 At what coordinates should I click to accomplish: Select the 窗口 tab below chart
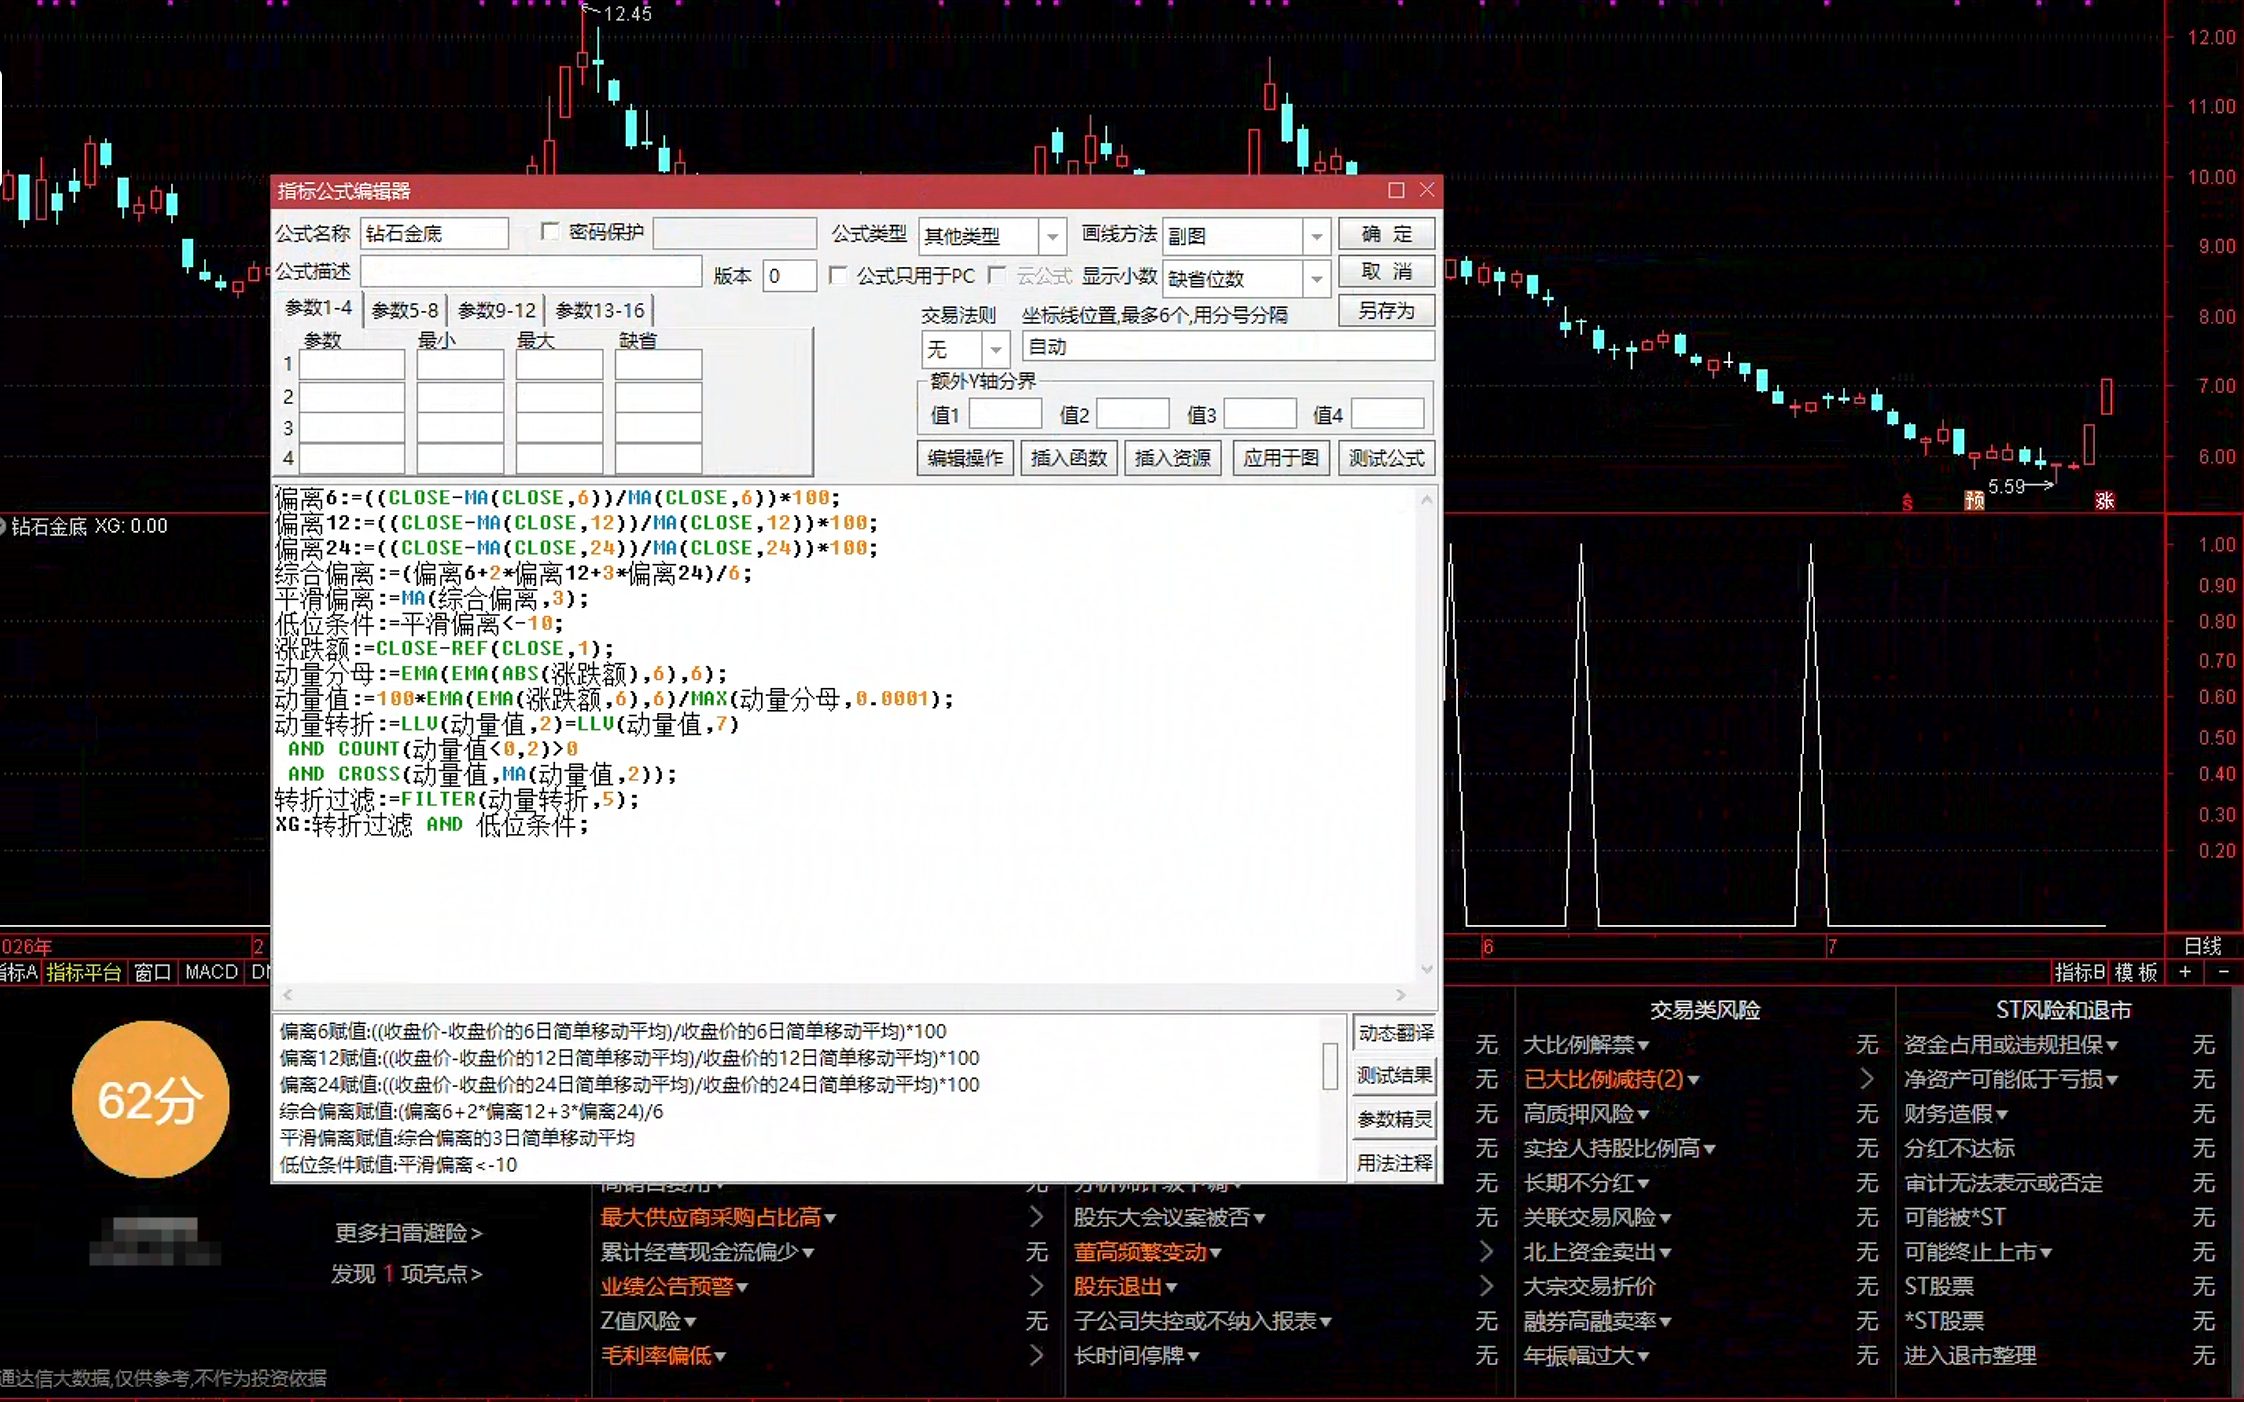pos(153,972)
